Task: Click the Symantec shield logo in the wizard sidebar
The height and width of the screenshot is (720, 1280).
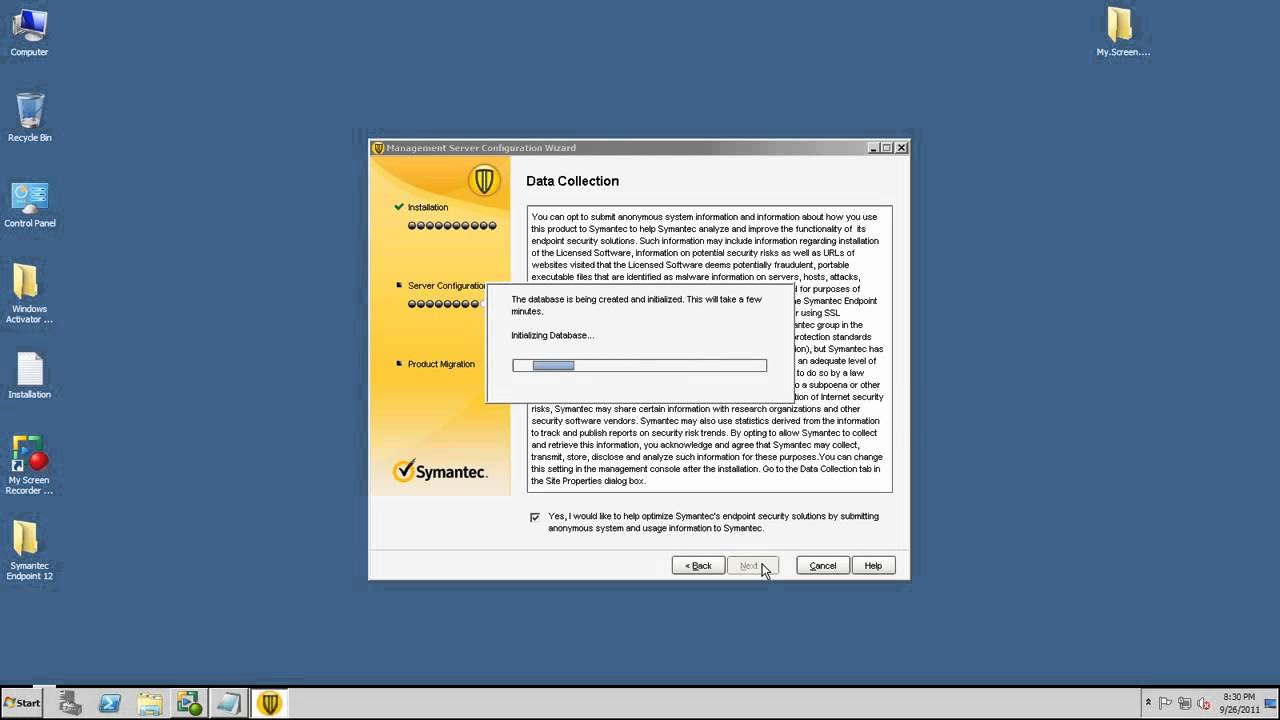Action: tap(484, 181)
